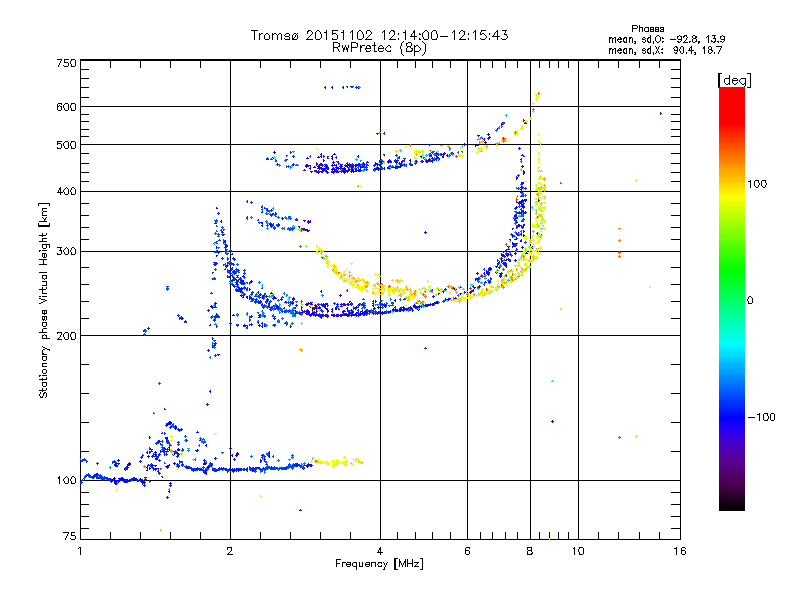Click the plot title 'Tromsø 20151102 12:14:00-12:15:43'

click(x=379, y=35)
